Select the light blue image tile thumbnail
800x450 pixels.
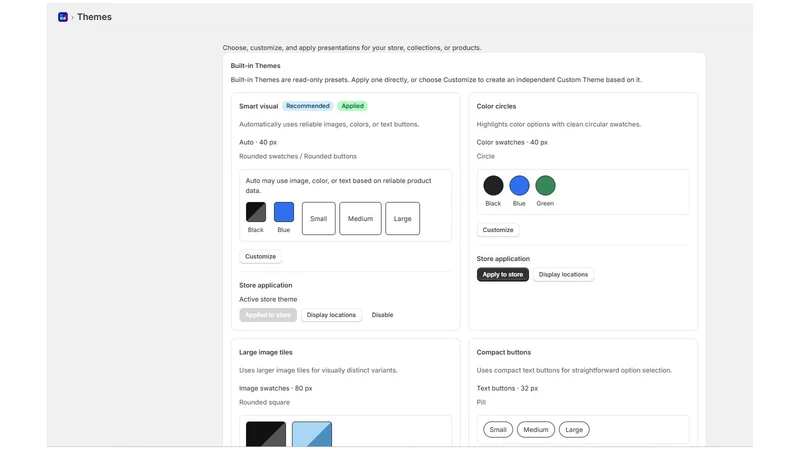(312, 434)
